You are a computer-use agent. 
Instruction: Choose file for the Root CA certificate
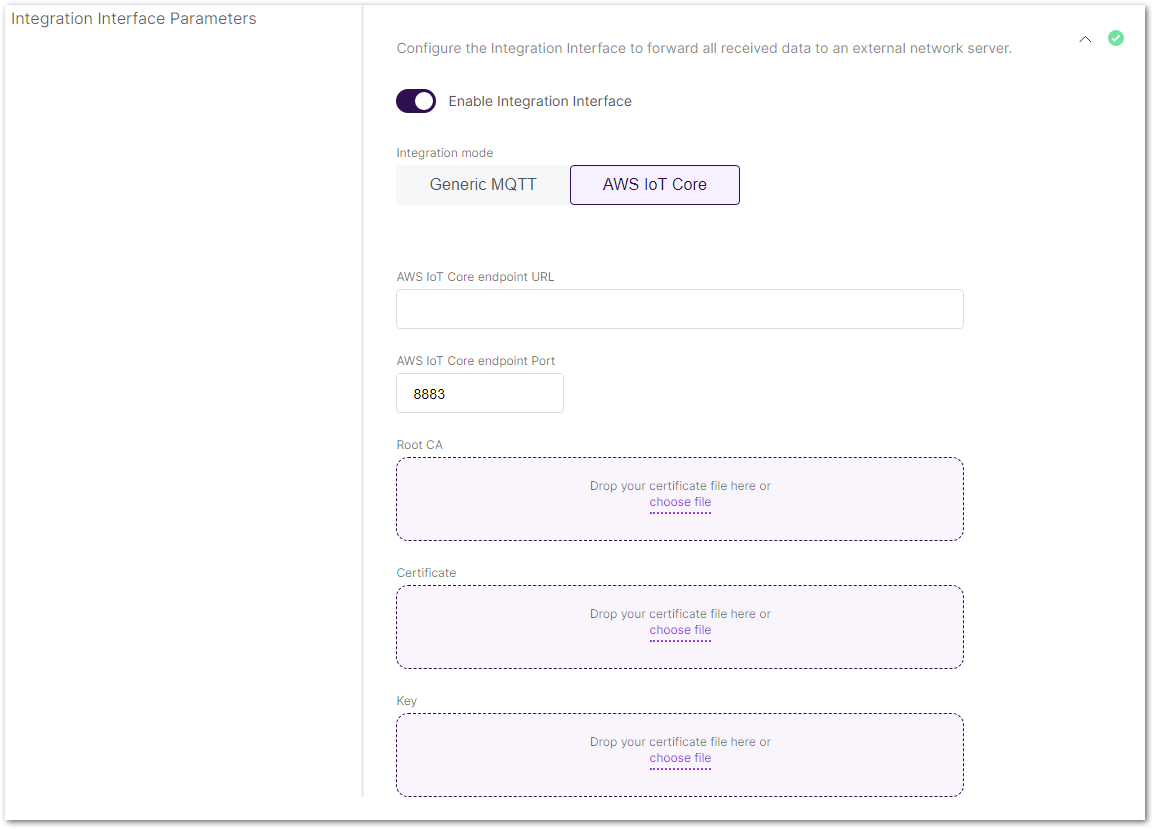[x=680, y=503]
